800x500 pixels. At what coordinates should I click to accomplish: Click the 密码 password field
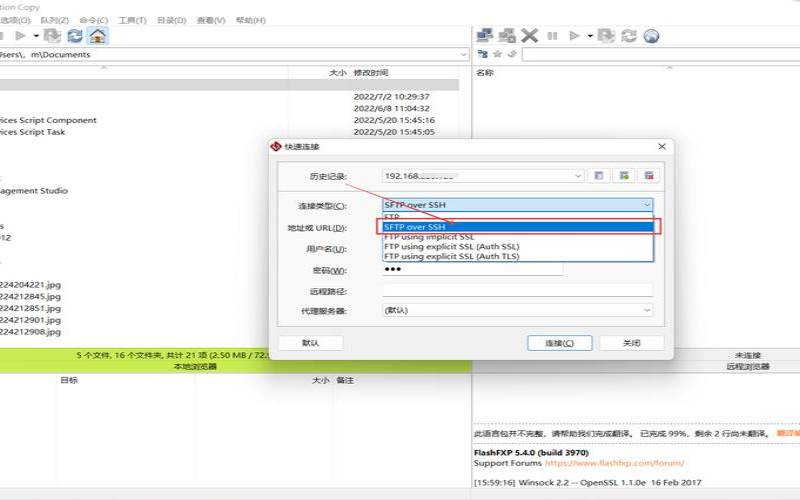tap(473, 269)
